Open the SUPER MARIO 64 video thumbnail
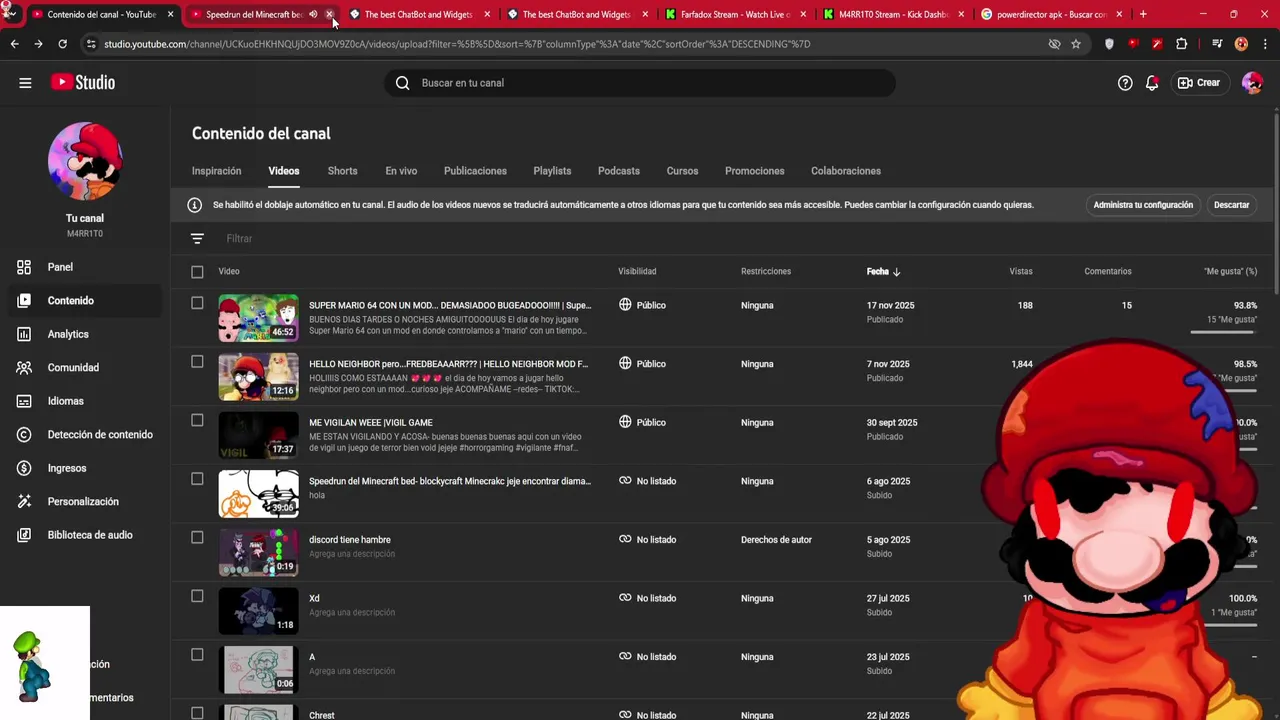Screen dimensions: 1280x720 258,317
